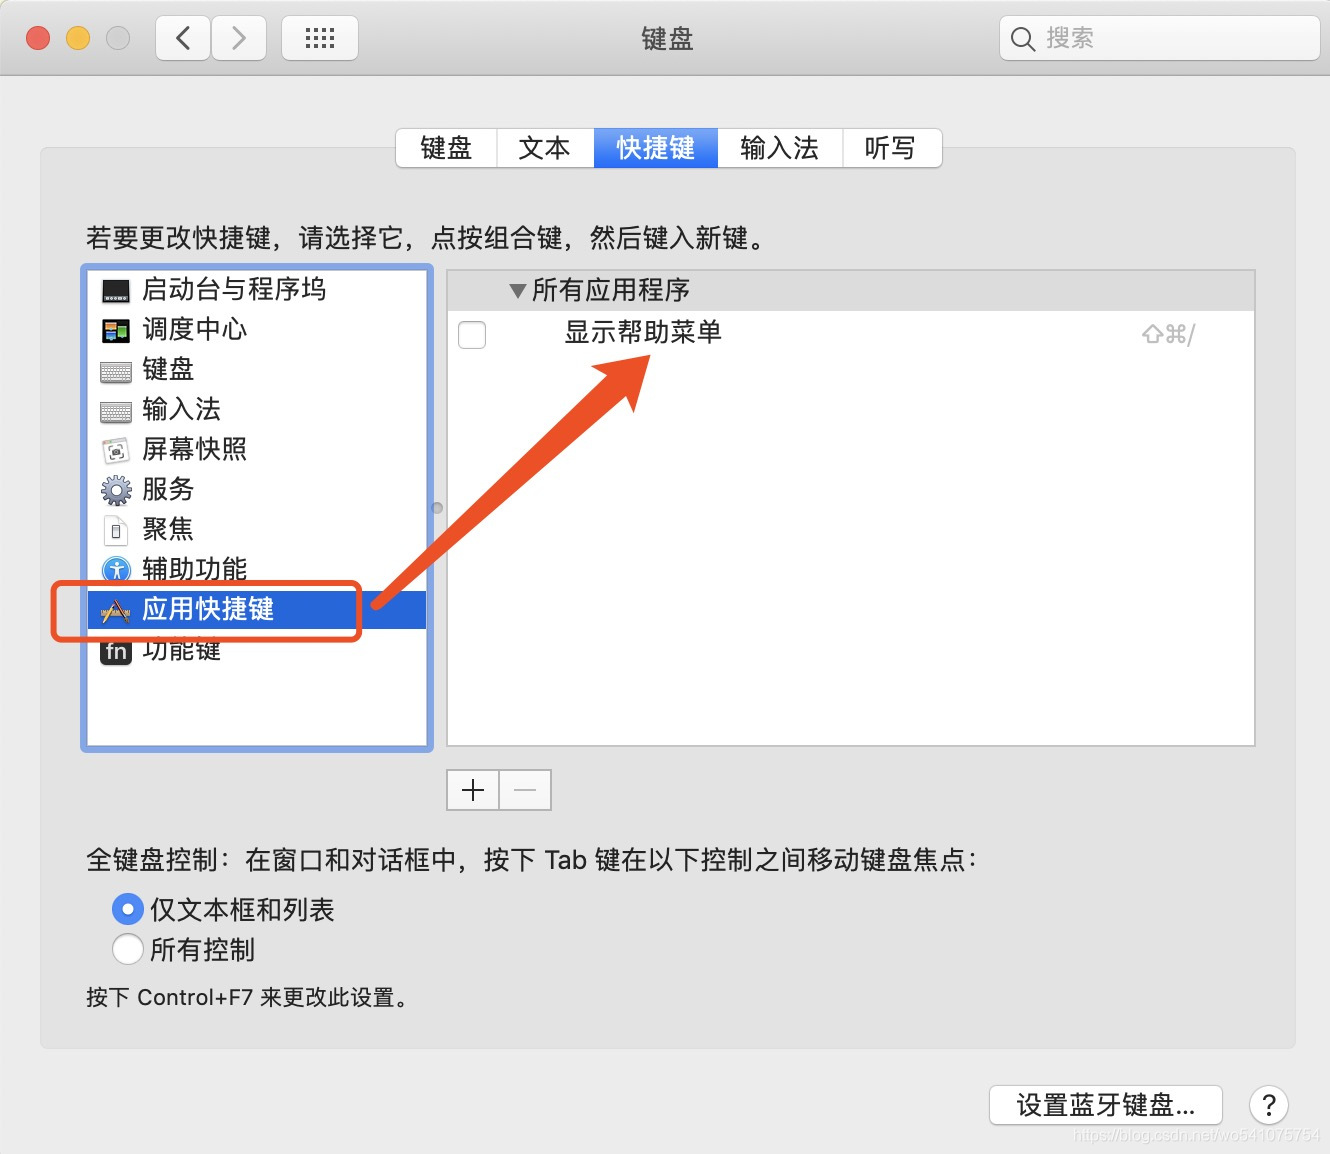This screenshot has width=1330, height=1154.
Task: Click the gear icon beside 服务
Action: click(x=116, y=490)
